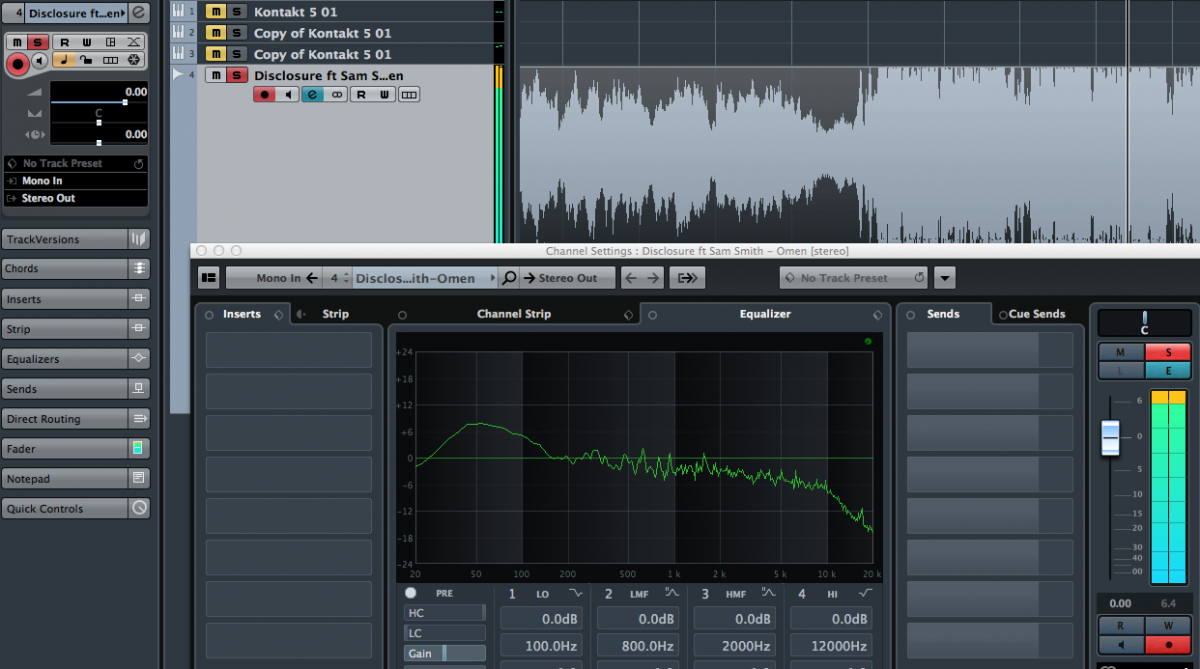The height and width of the screenshot is (669, 1200).
Task: Toggle Freeze snowflake icon in Inspector
Action: coord(133,60)
